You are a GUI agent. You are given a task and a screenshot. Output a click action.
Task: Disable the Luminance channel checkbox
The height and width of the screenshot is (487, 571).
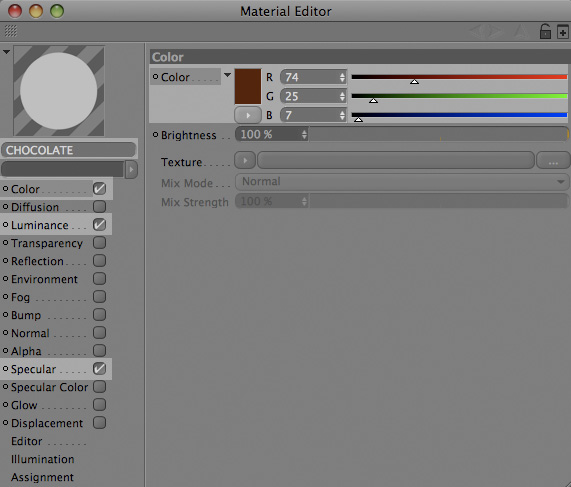99,225
